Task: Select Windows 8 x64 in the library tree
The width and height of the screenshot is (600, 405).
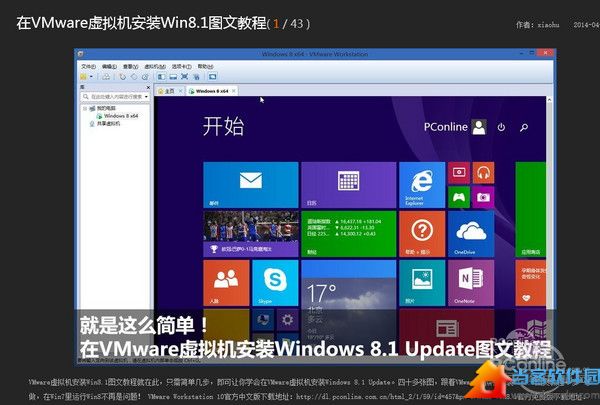Action: pyautogui.click(x=117, y=116)
